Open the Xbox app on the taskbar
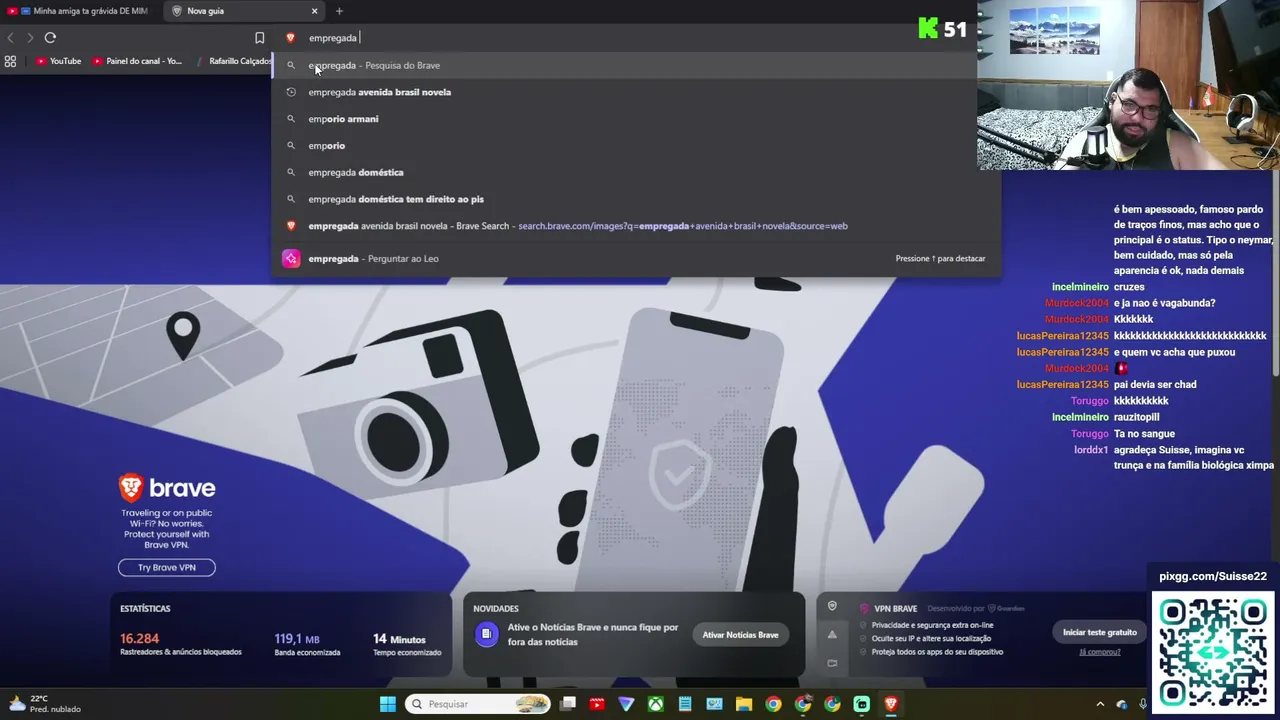 (x=655, y=704)
